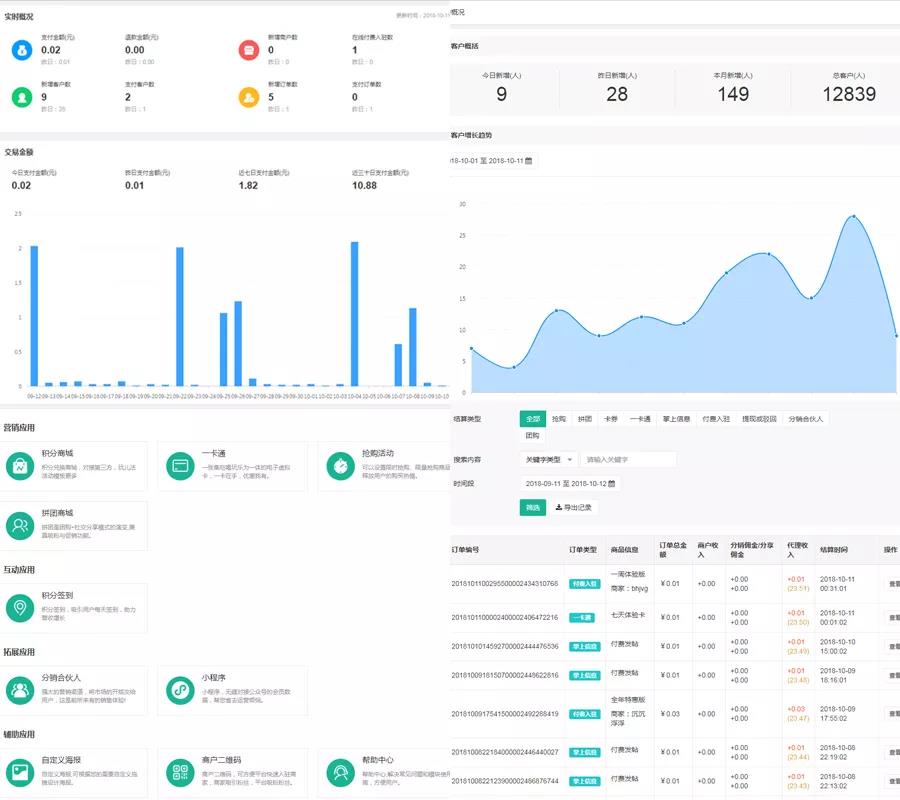
Task: Click the tallest bar in 交易金额 chart
Action: (354, 314)
